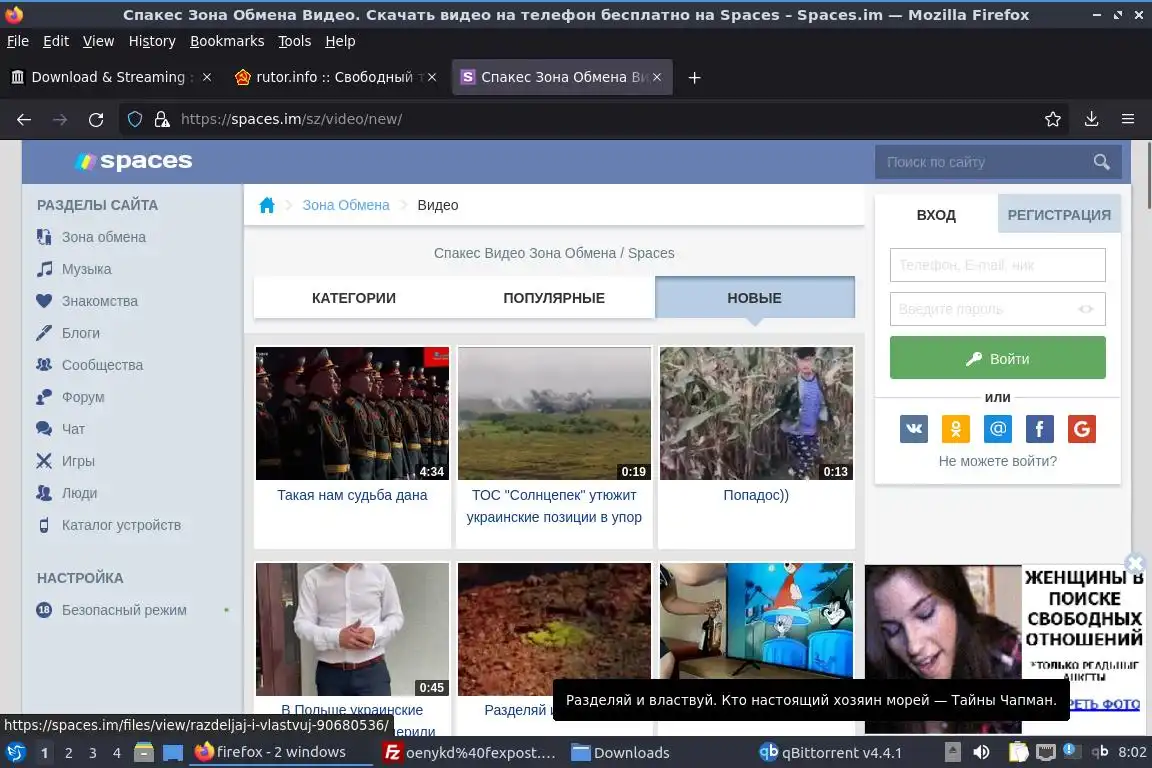
Task: Sign in with Facebook icon
Action: tap(1040, 428)
